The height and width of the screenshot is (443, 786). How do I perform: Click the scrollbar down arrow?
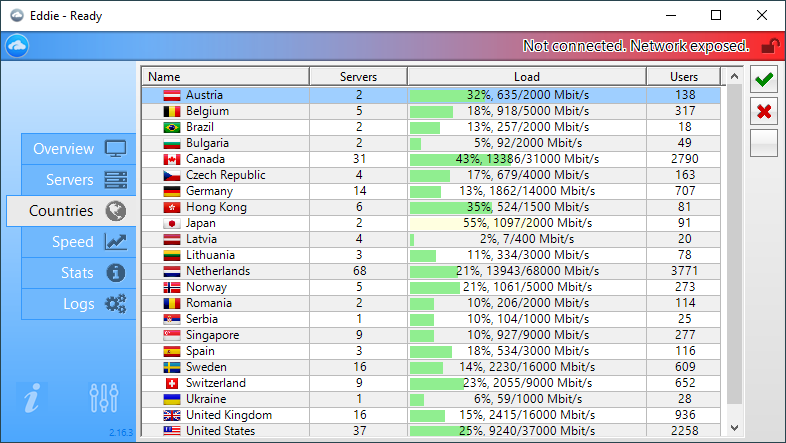[x=734, y=428]
